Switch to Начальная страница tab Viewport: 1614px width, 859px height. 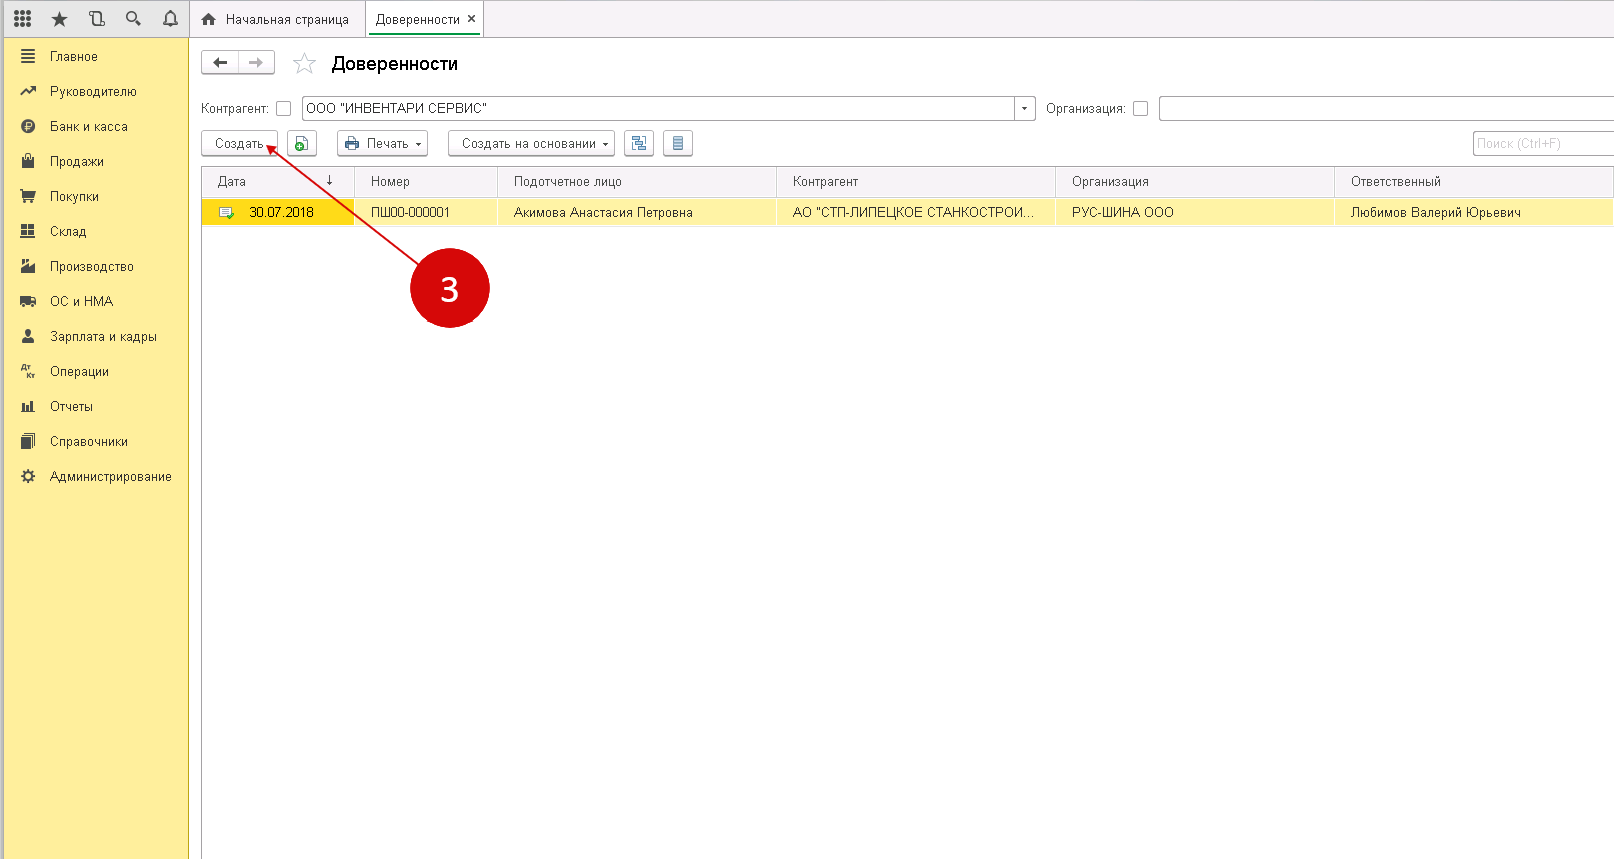point(277,19)
